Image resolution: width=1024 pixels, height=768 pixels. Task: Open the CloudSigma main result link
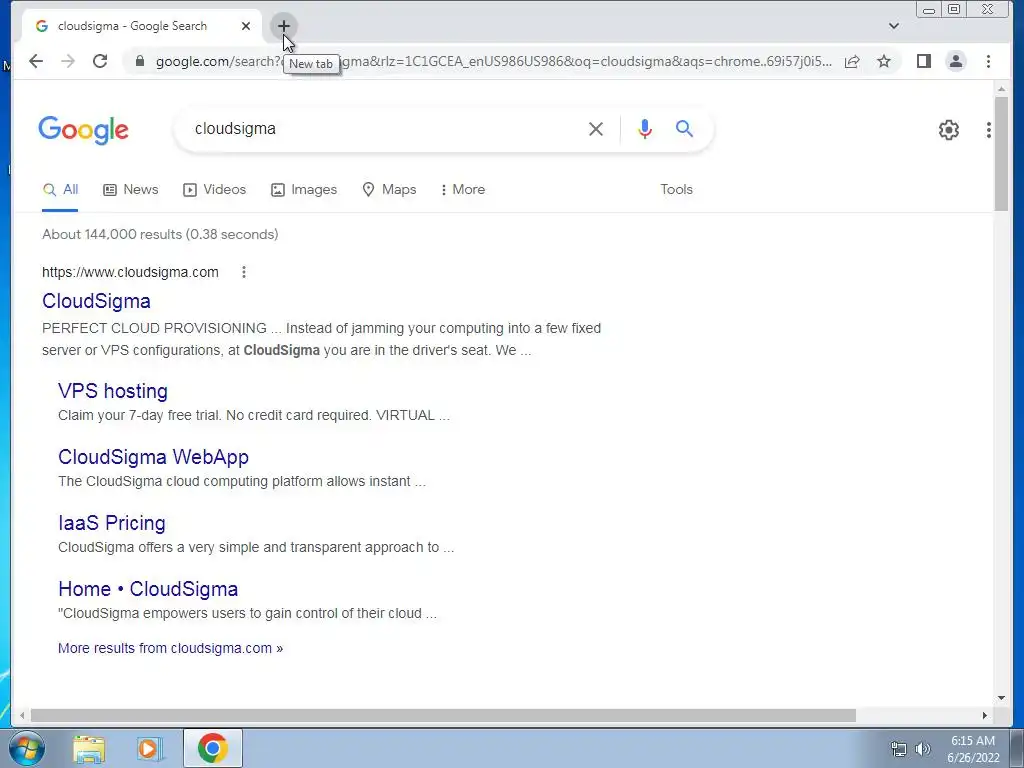tap(97, 301)
